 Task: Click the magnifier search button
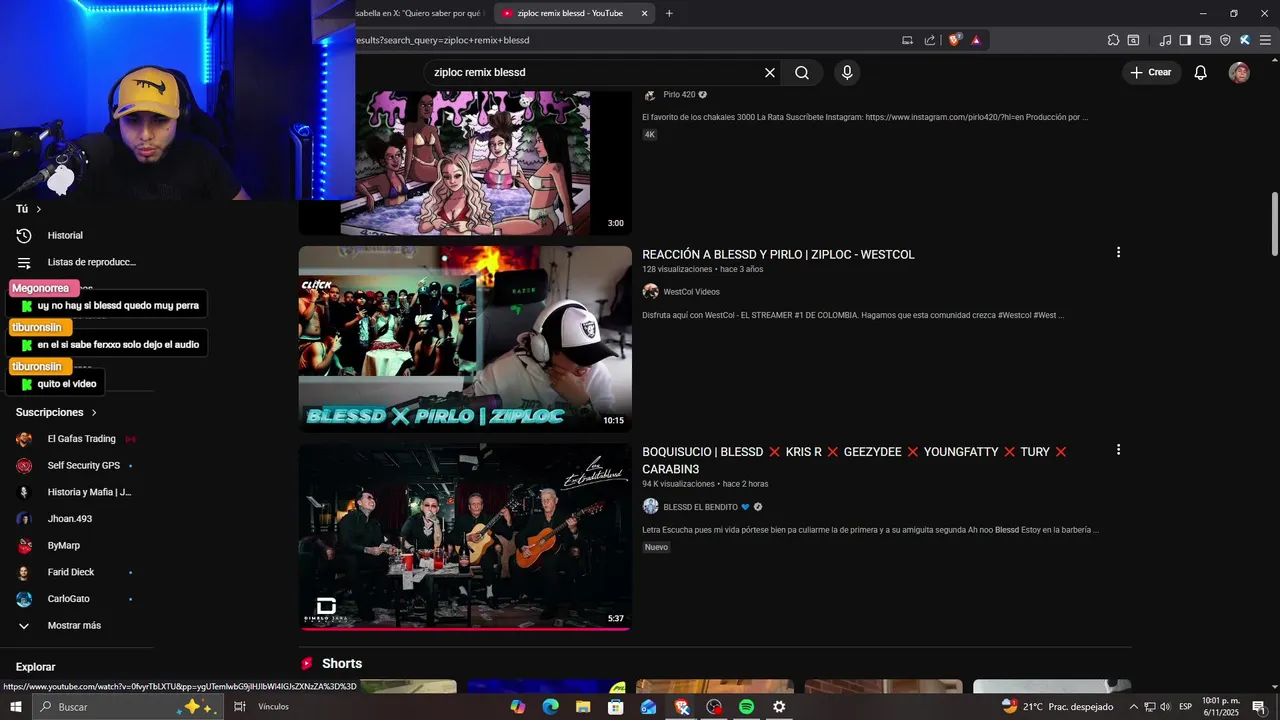pyautogui.click(x=802, y=73)
